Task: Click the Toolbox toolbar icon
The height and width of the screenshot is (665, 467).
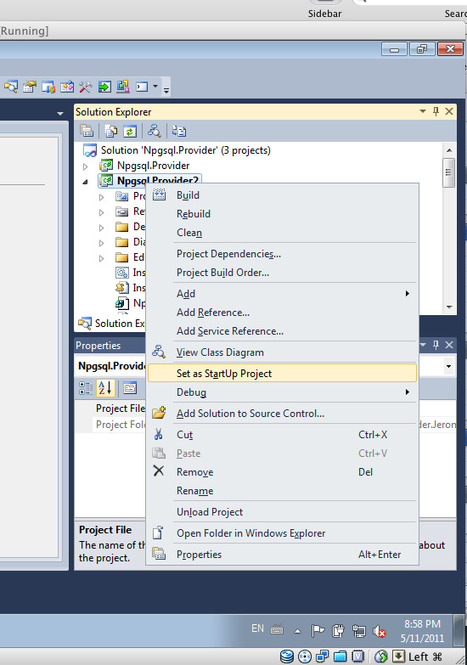Action: (x=67, y=87)
